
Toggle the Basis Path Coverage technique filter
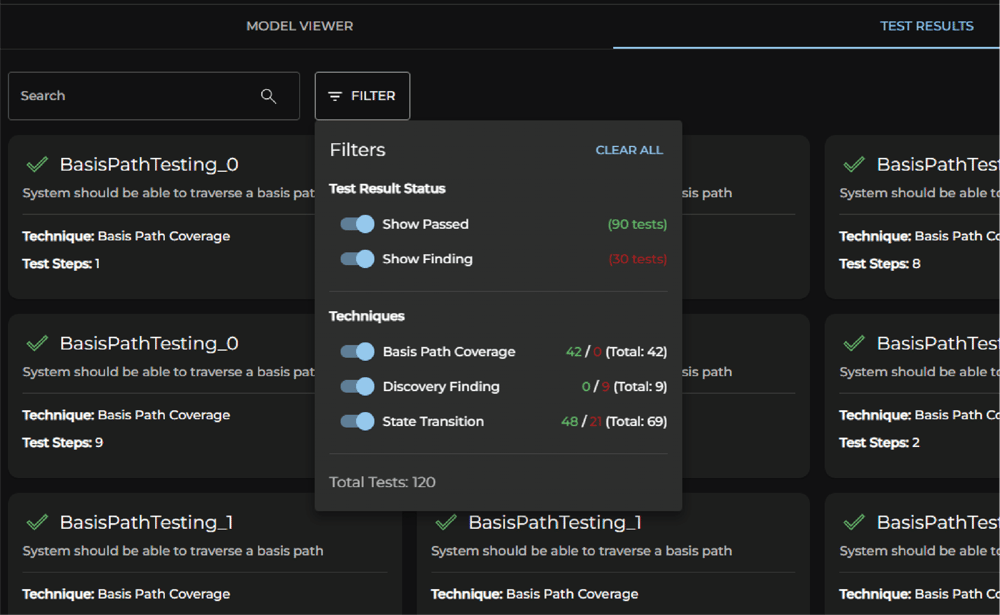point(357,352)
